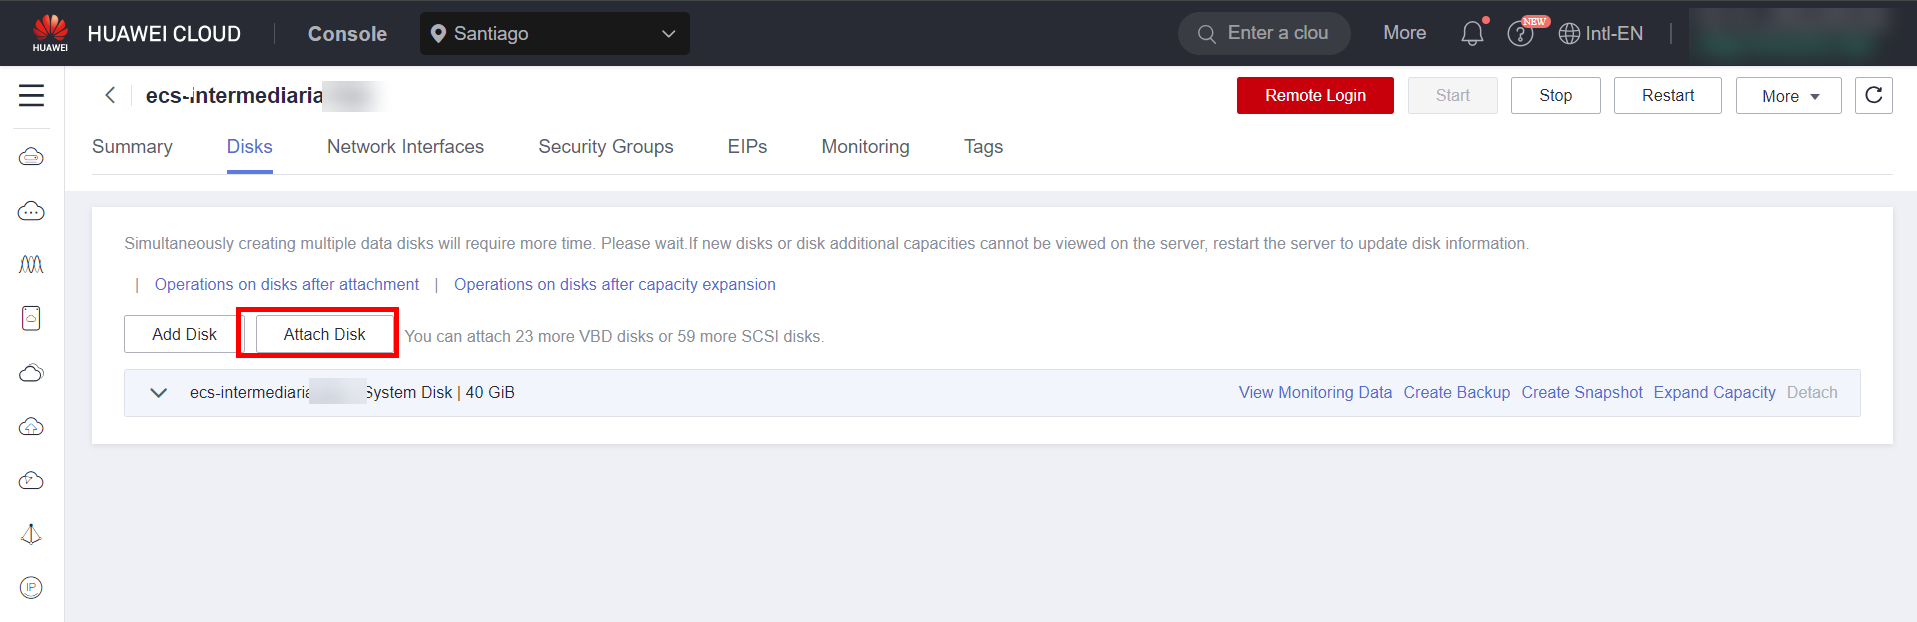Viewport: 1917px width, 622px height.
Task: Open the help question mark icon
Action: tap(1520, 35)
